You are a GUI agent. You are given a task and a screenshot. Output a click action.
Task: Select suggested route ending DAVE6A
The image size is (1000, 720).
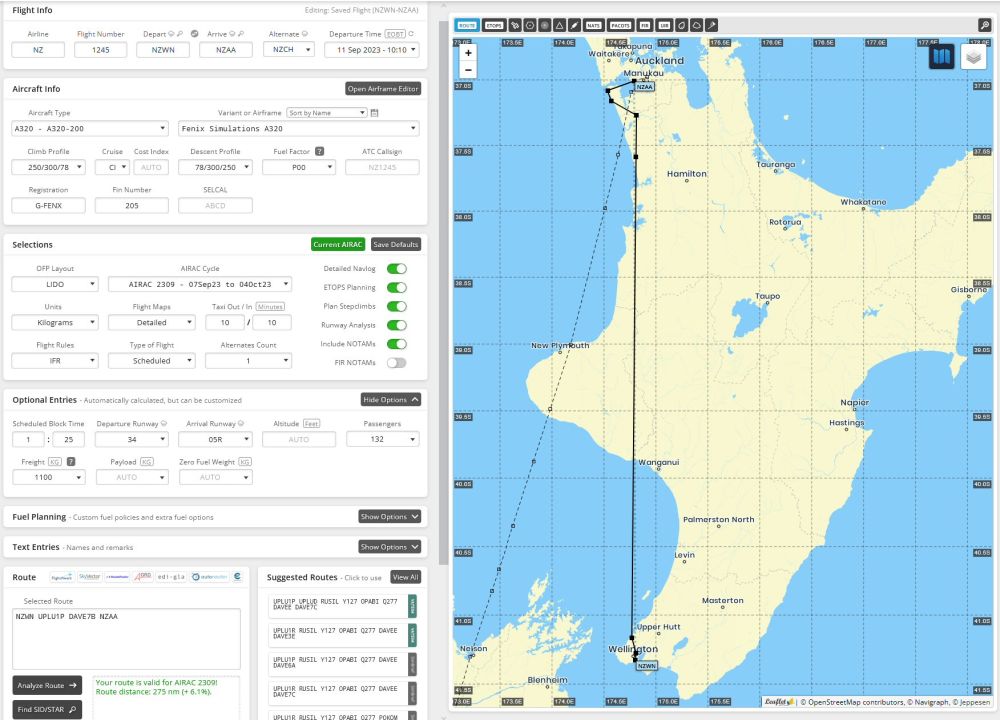(342, 663)
